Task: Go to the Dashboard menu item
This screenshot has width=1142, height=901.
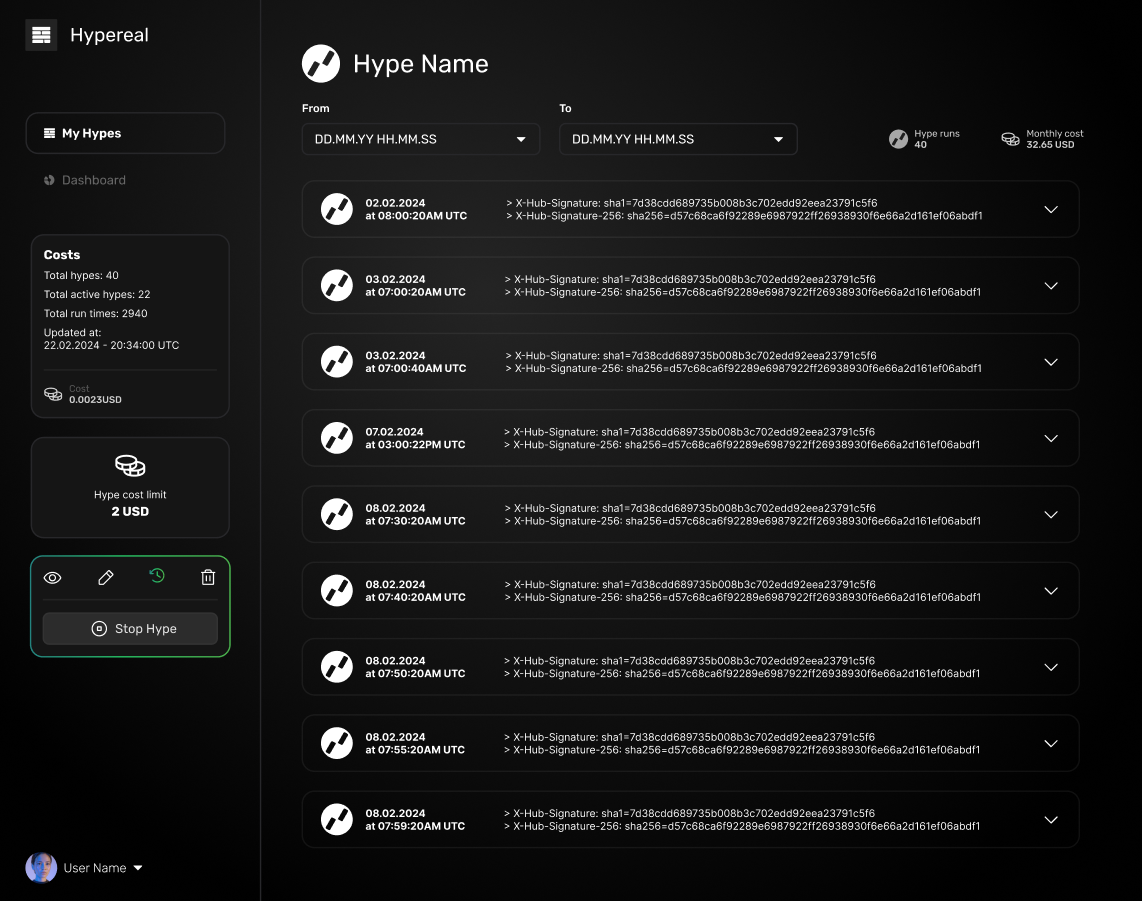Action: point(93,180)
